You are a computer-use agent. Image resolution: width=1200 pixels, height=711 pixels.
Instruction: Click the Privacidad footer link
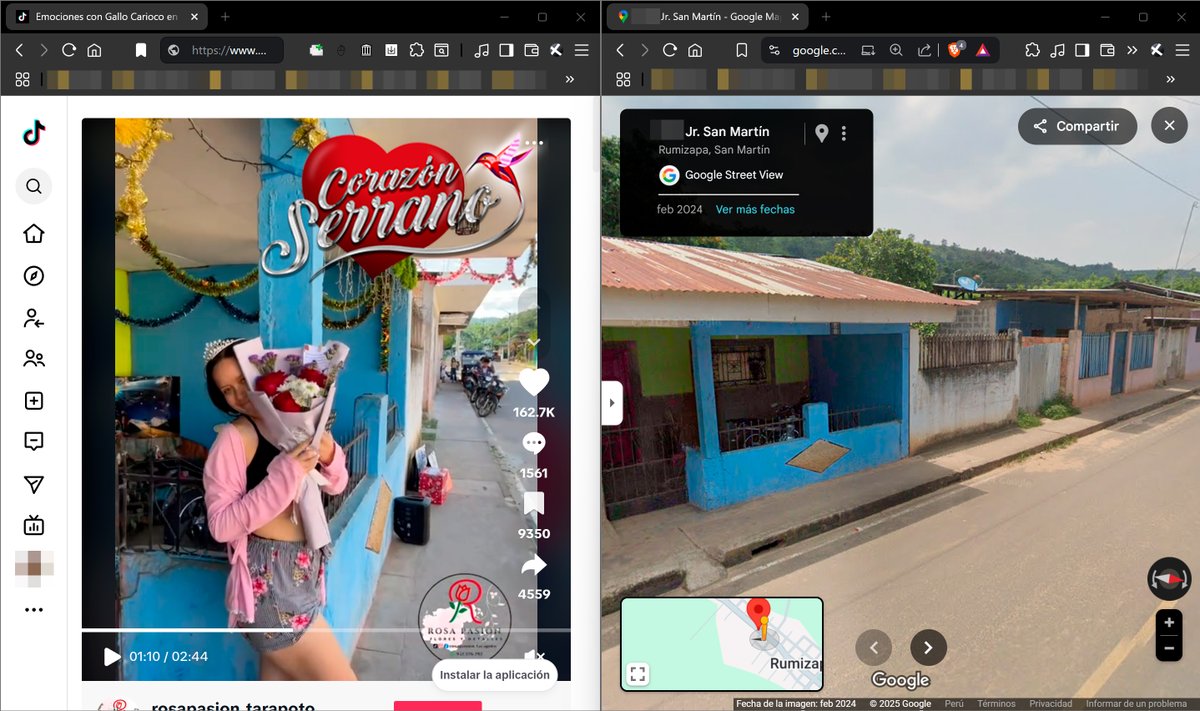pos(1050,704)
